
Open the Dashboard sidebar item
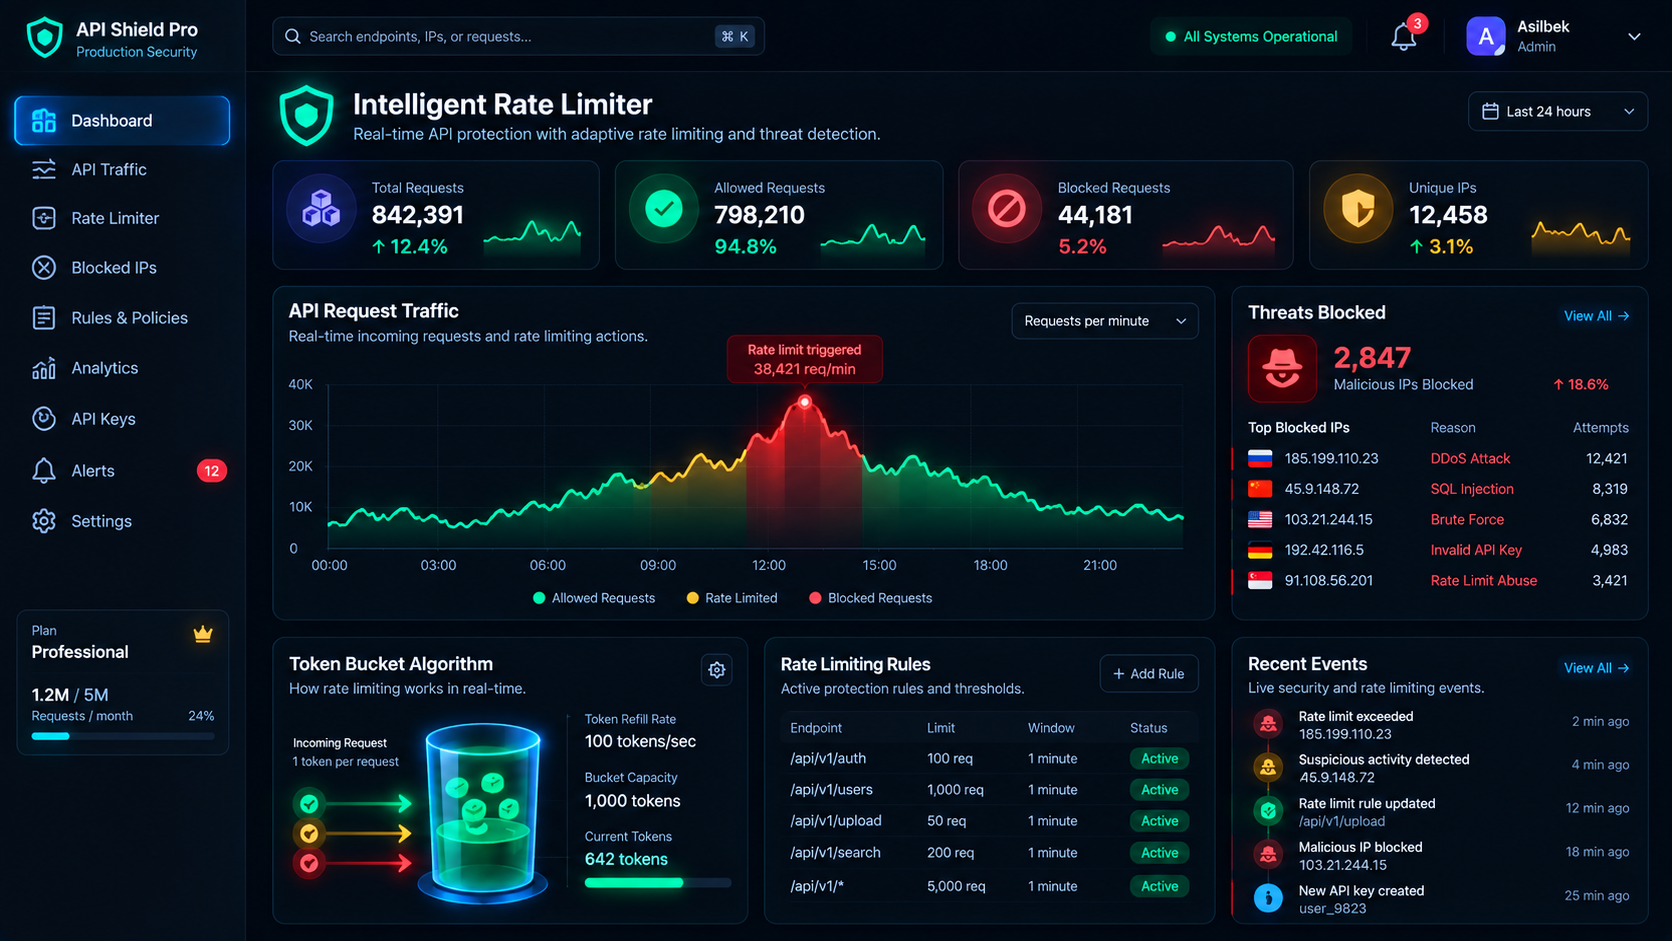click(122, 121)
